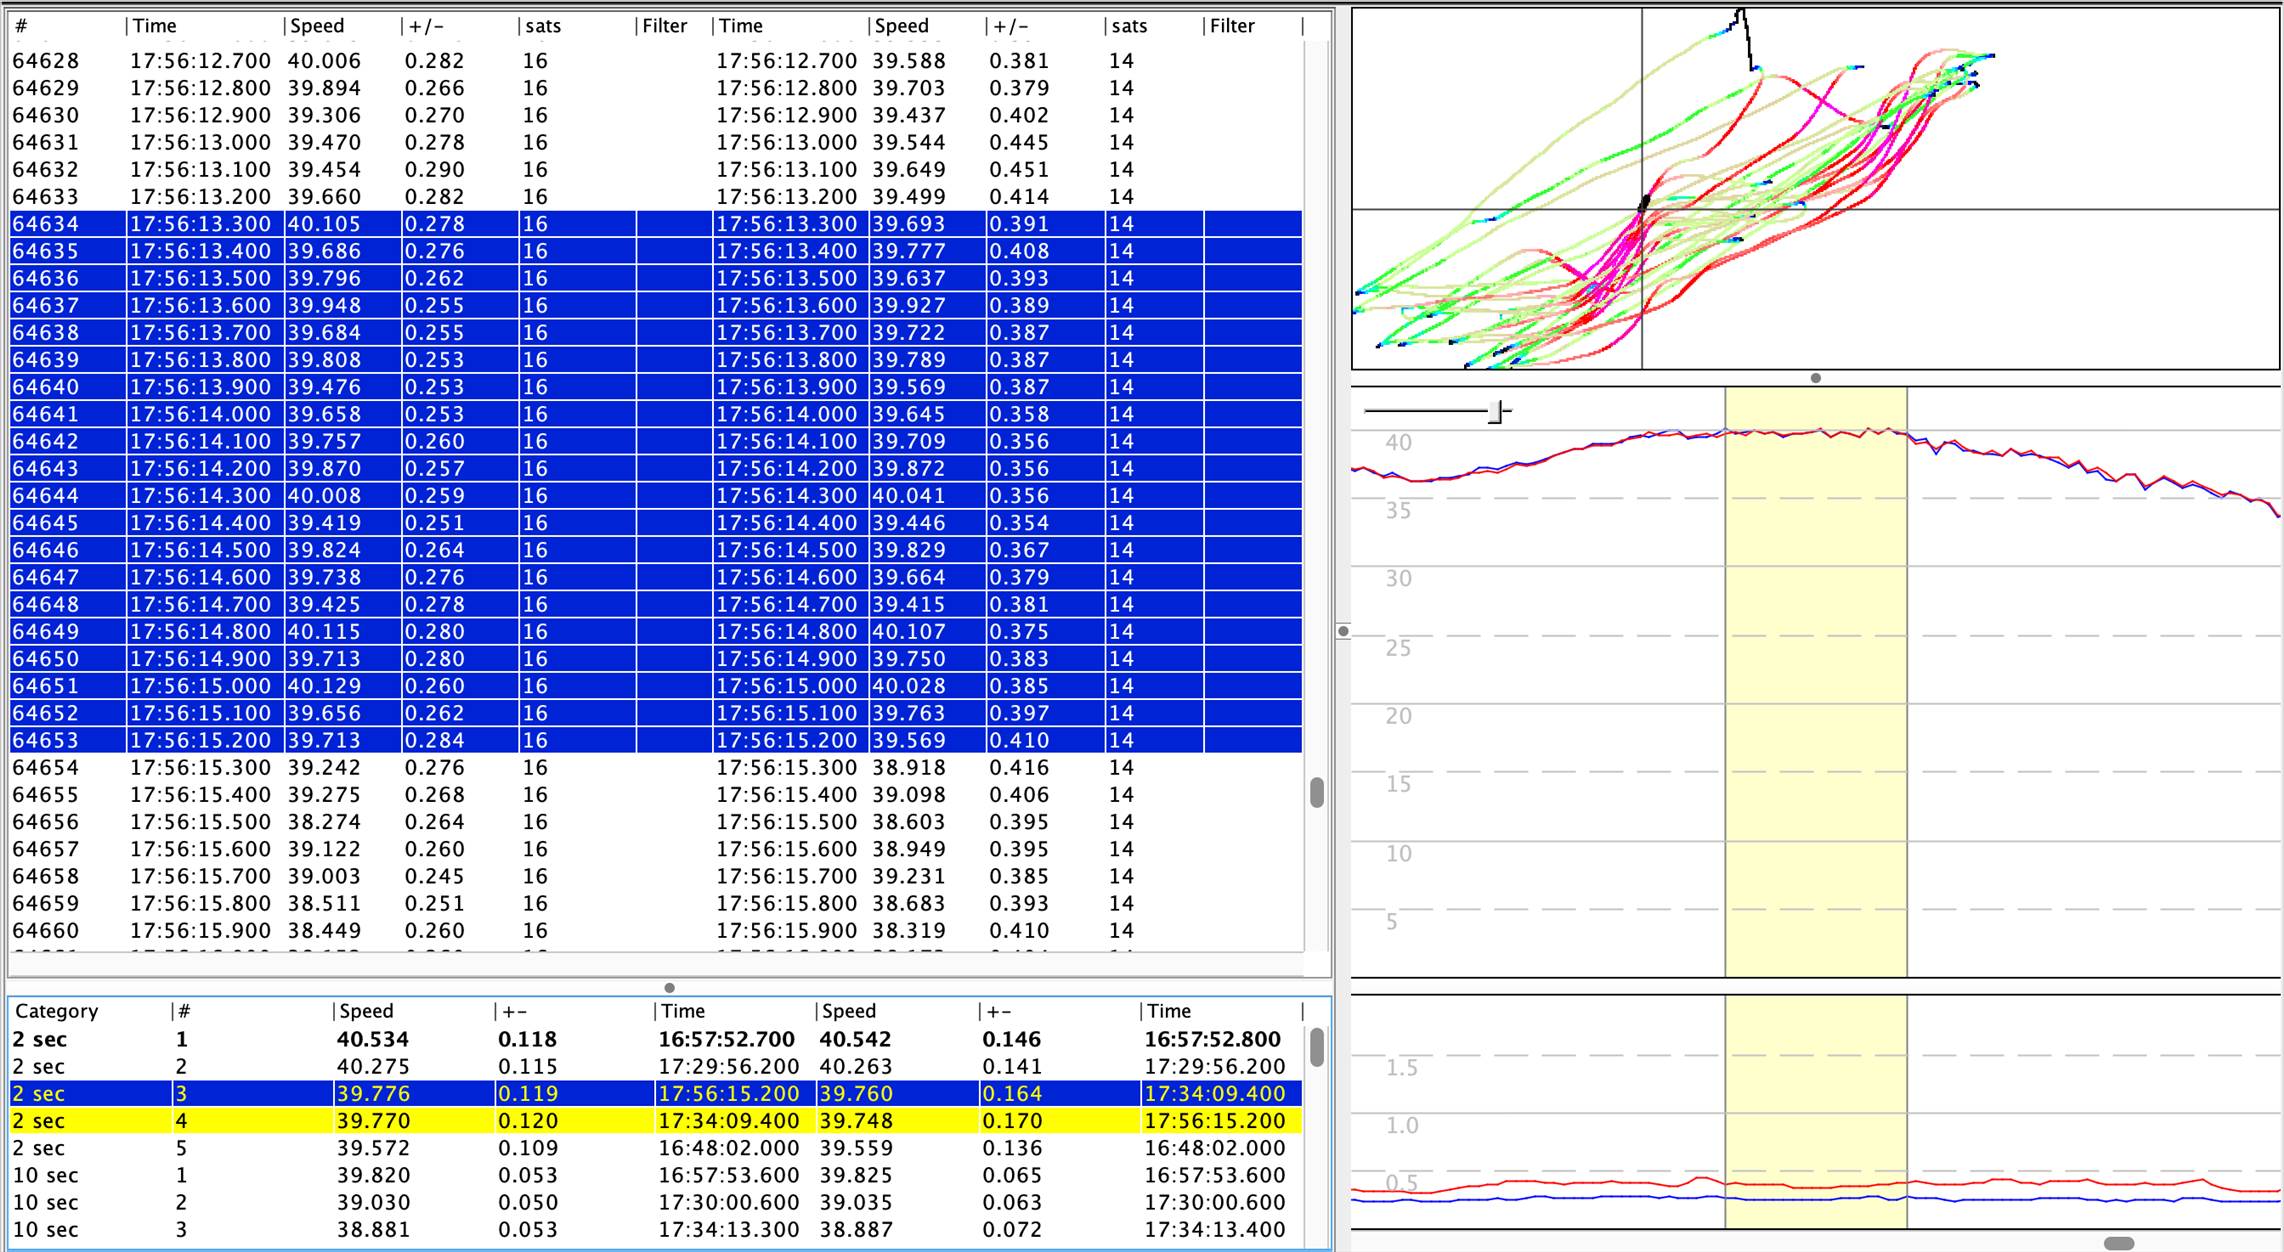
Task: Click the horizontal scrollbar thumb under the graphs
Action: 2118,1243
